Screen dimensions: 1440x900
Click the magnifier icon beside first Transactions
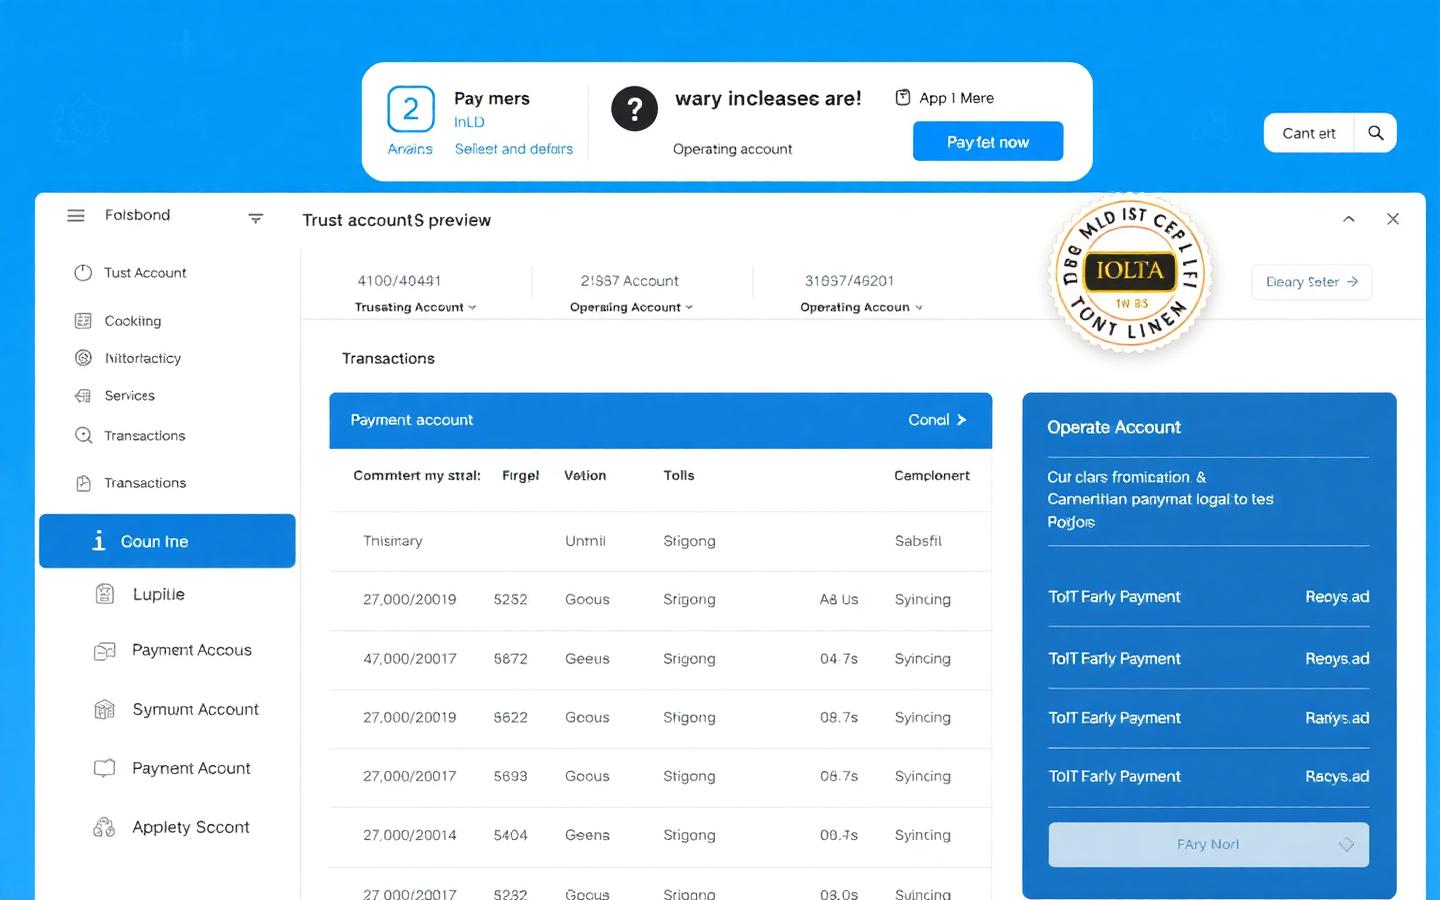click(x=84, y=435)
